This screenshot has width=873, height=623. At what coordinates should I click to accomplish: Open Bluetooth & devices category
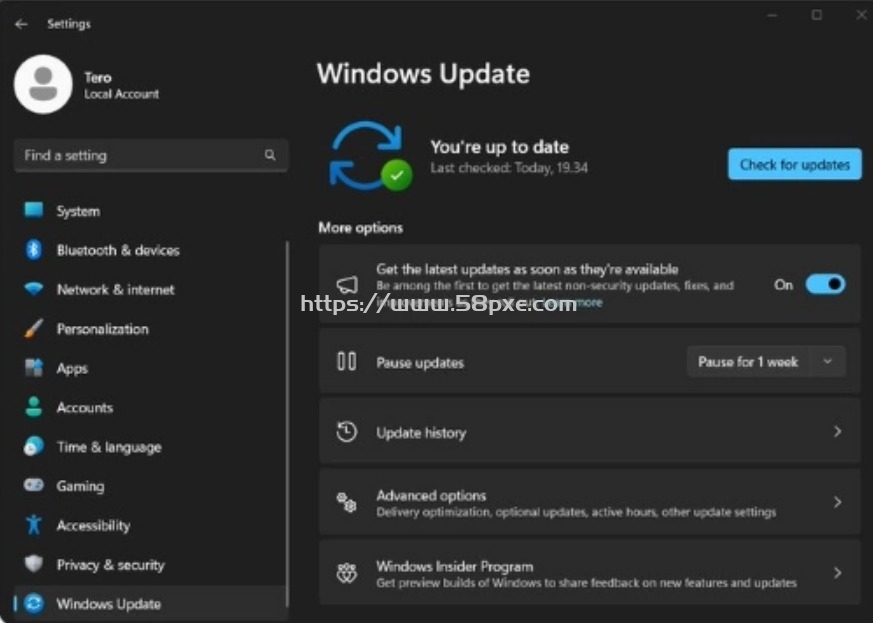[150, 250]
